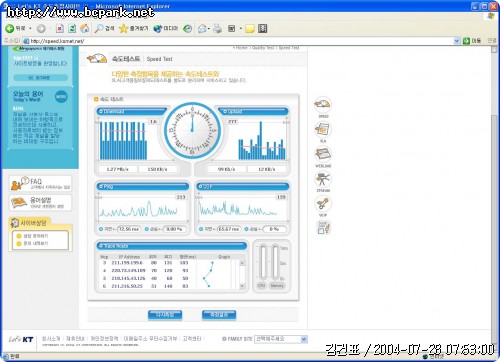Open the Edit button dropdown arrow
This screenshot has width=500, height=362.
pyautogui.click(x=240, y=29)
